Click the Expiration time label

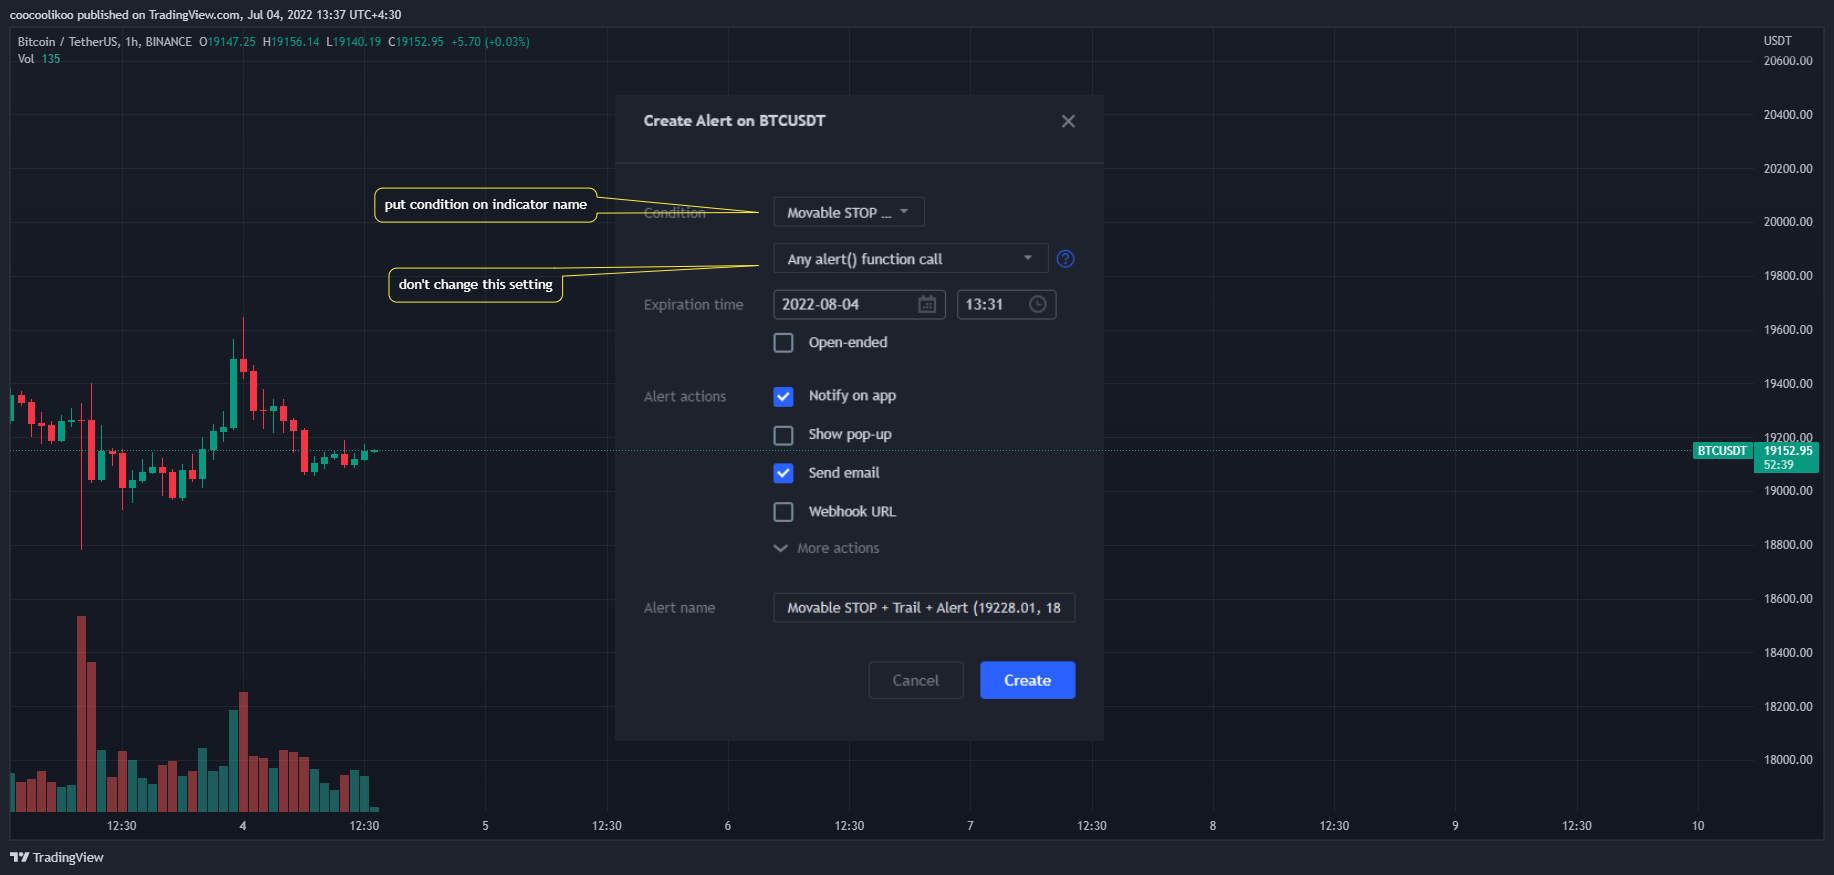tap(693, 305)
